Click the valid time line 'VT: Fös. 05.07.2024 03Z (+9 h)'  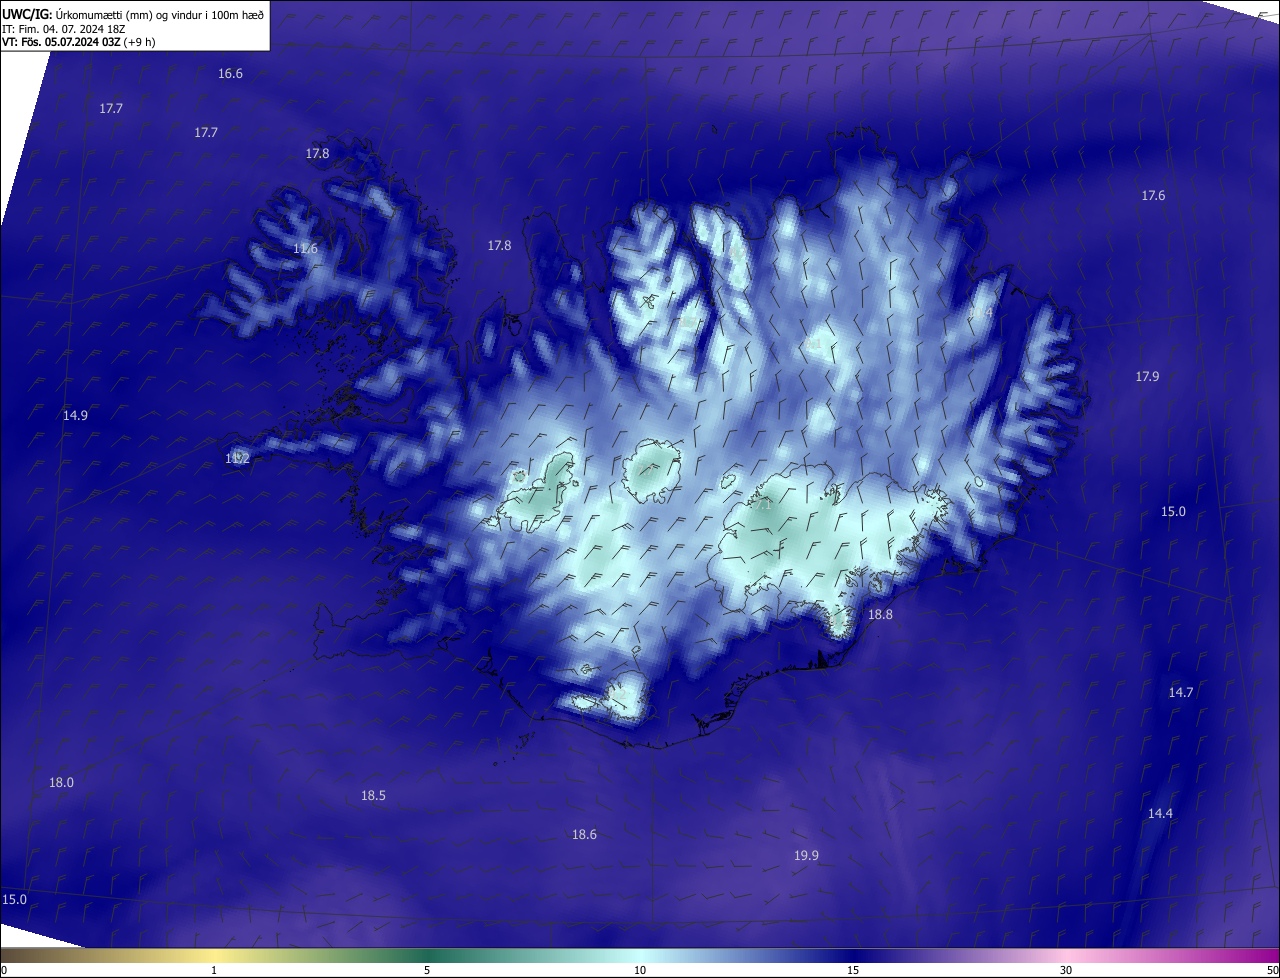78,42
